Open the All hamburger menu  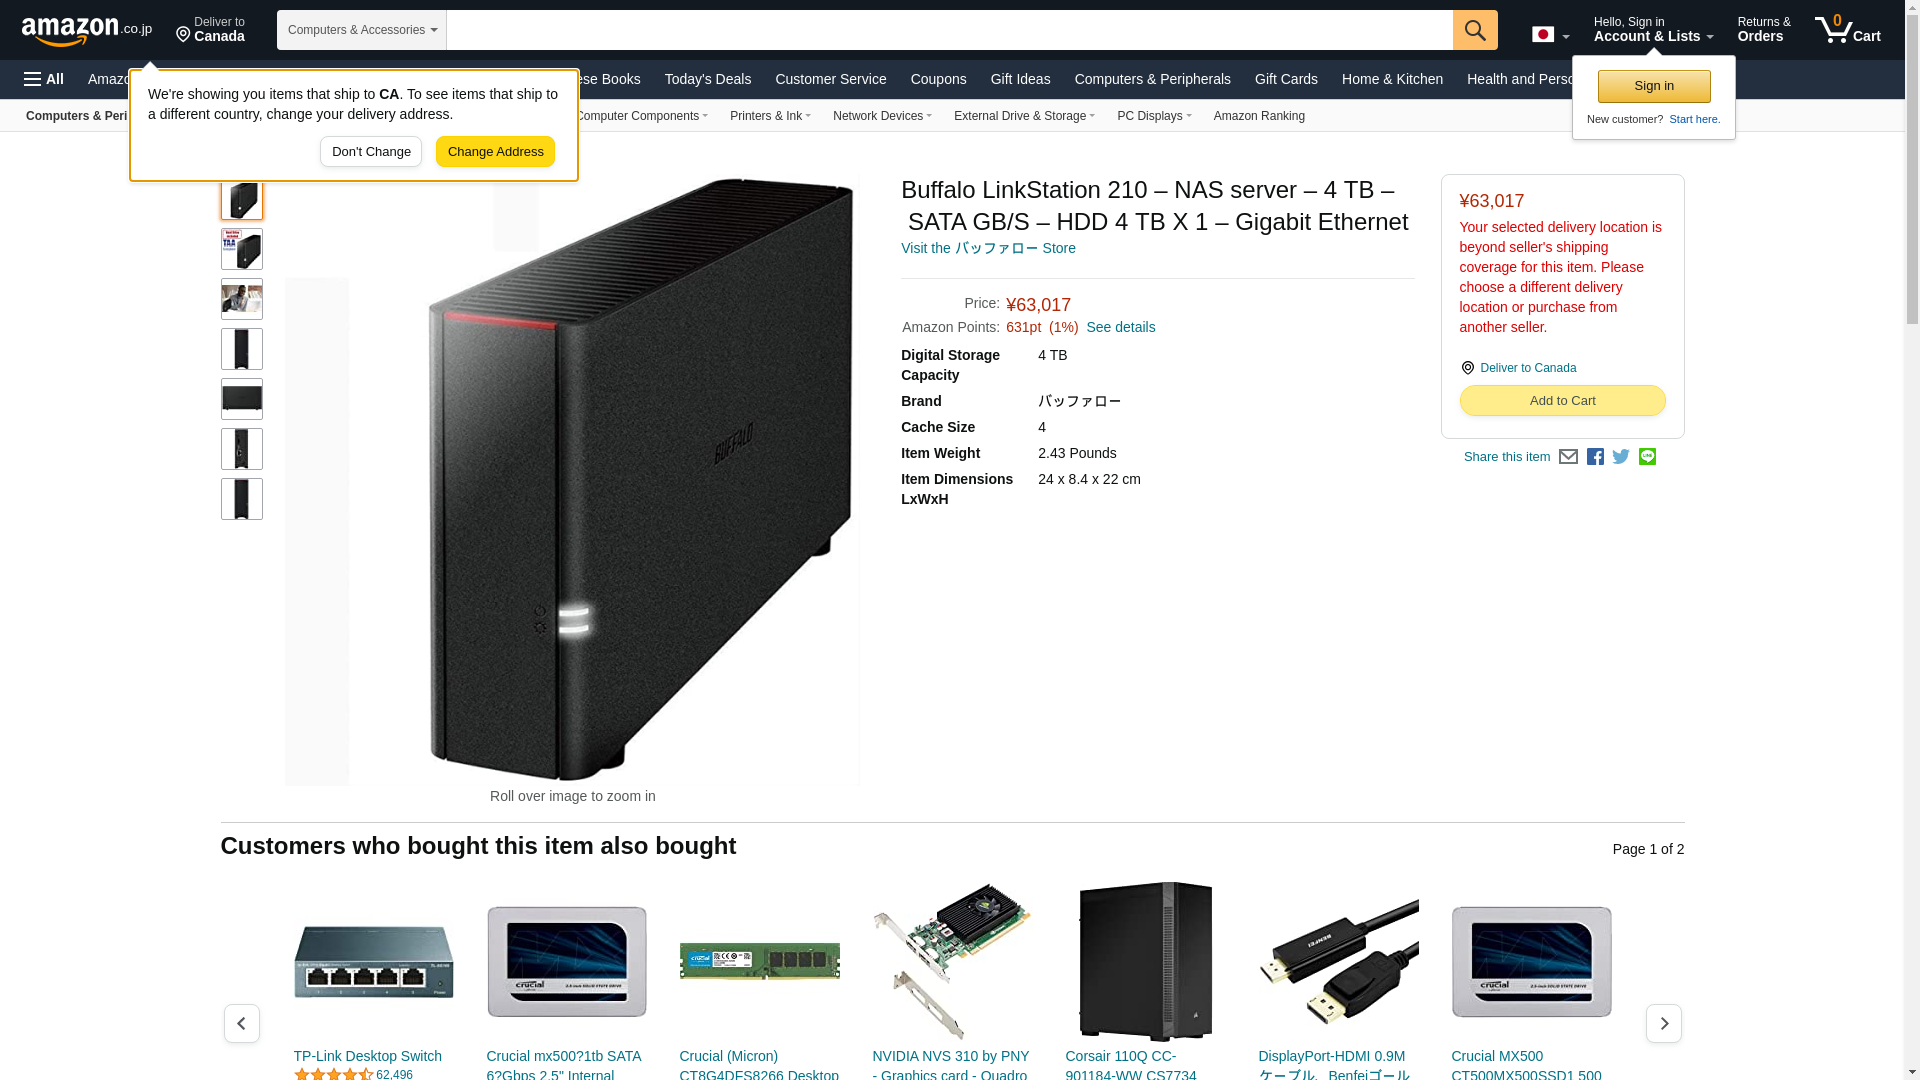point(44,79)
